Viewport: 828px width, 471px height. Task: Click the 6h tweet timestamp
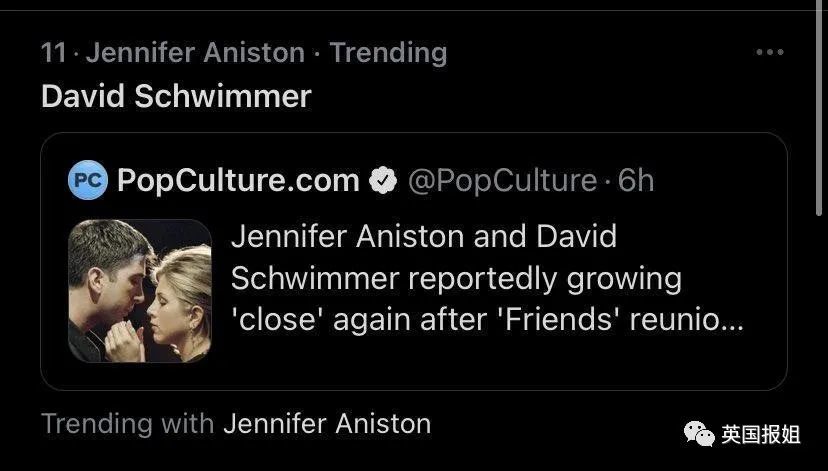coord(636,181)
